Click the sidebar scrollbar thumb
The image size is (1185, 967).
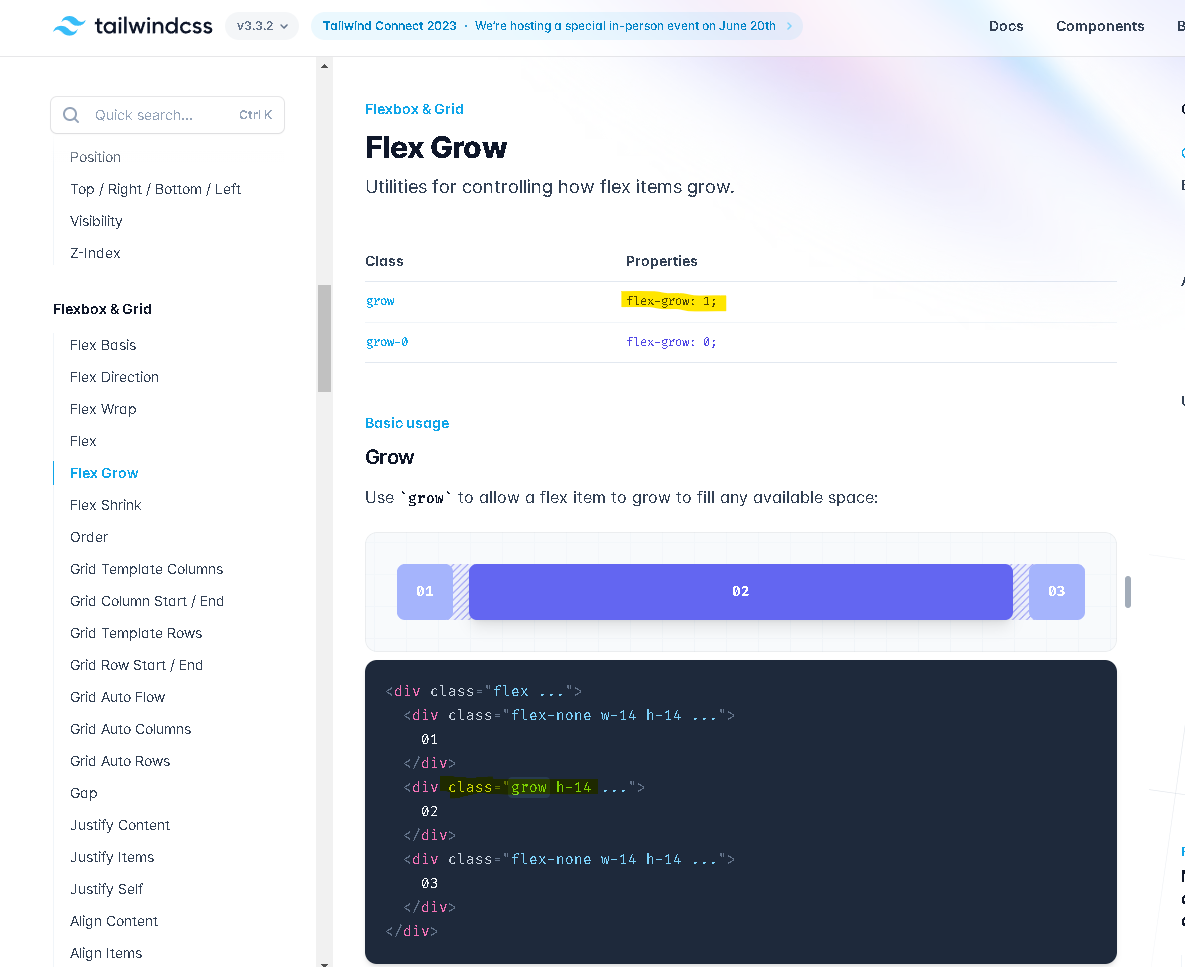(x=324, y=338)
